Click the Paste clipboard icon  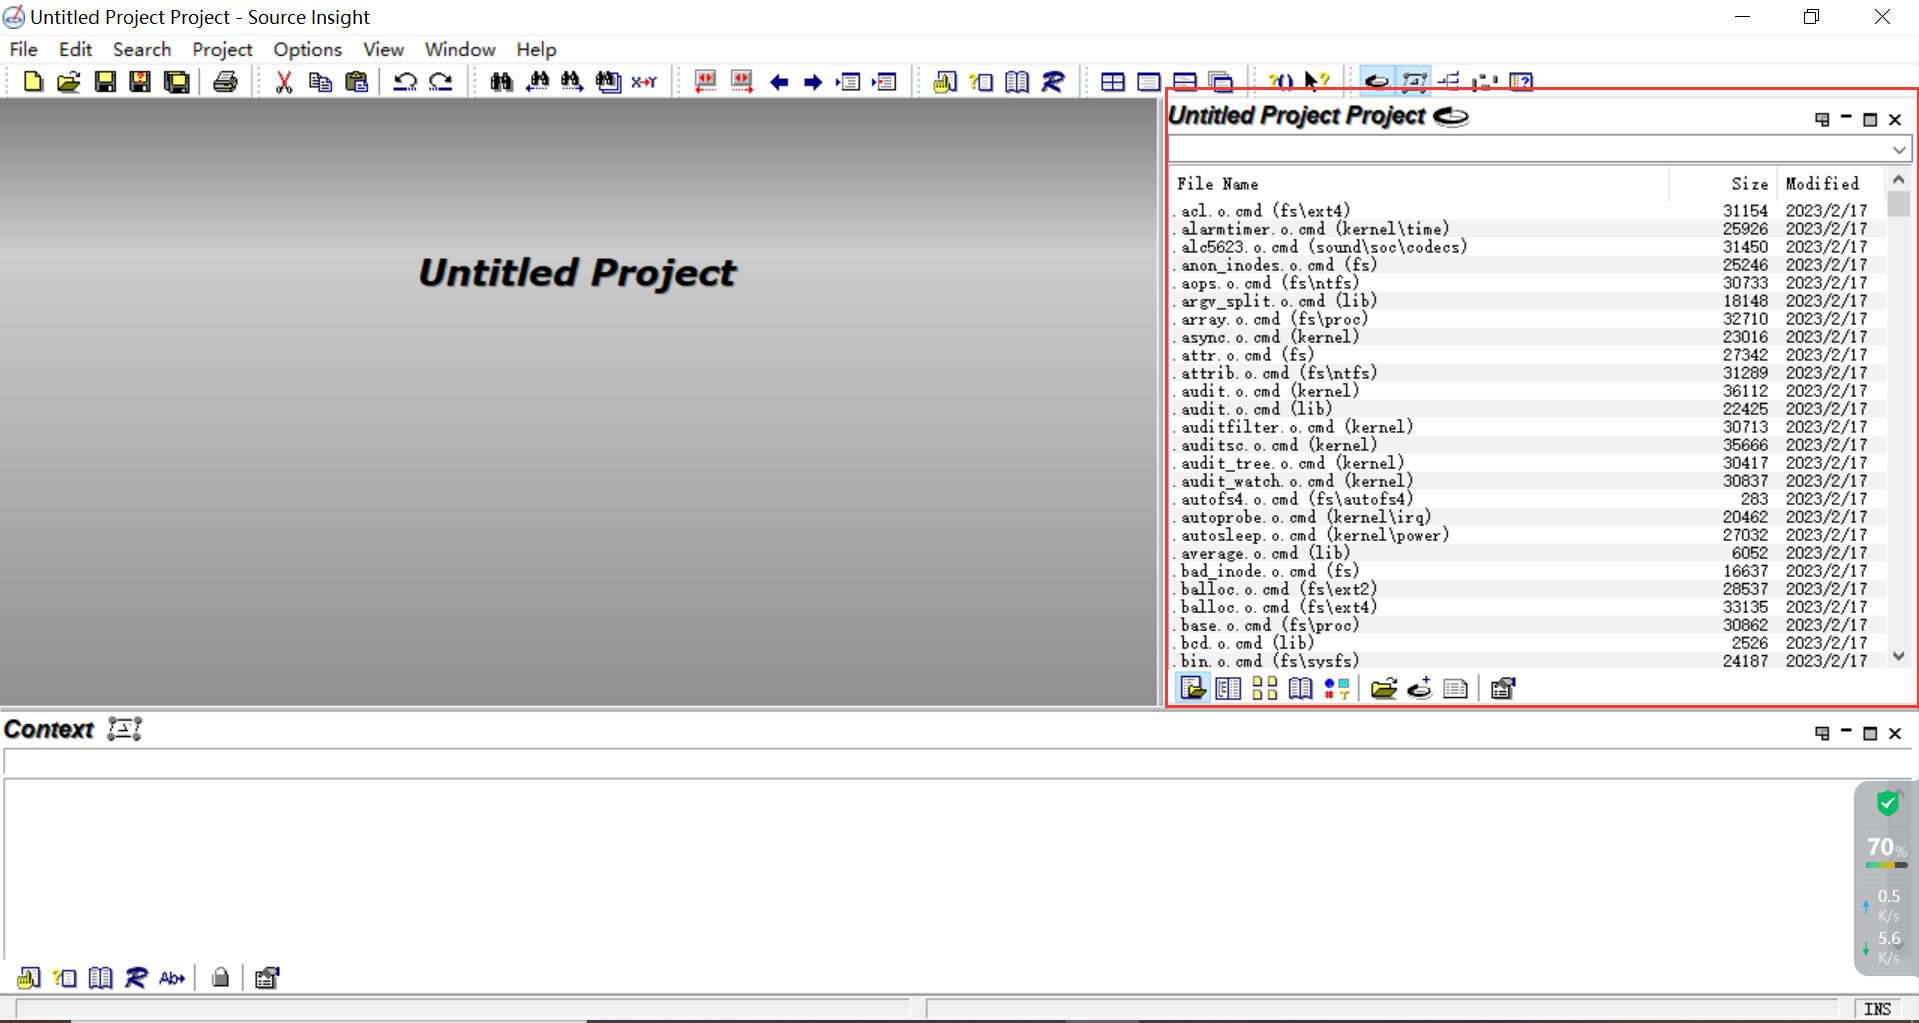(356, 82)
